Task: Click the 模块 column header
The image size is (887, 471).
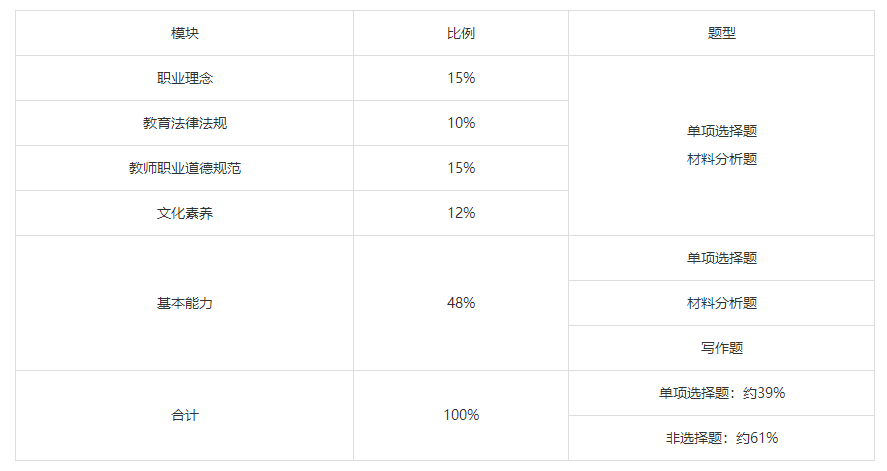Action: click(x=184, y=33)
